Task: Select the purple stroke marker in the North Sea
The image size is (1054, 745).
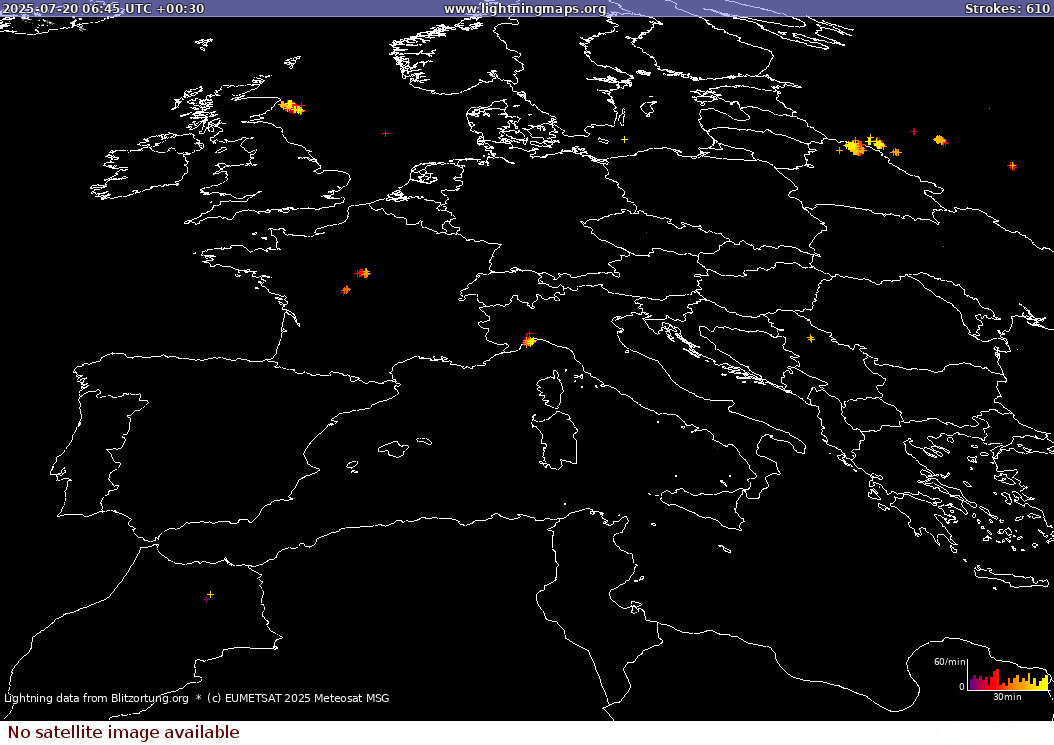Action: [x=385, y=133]
